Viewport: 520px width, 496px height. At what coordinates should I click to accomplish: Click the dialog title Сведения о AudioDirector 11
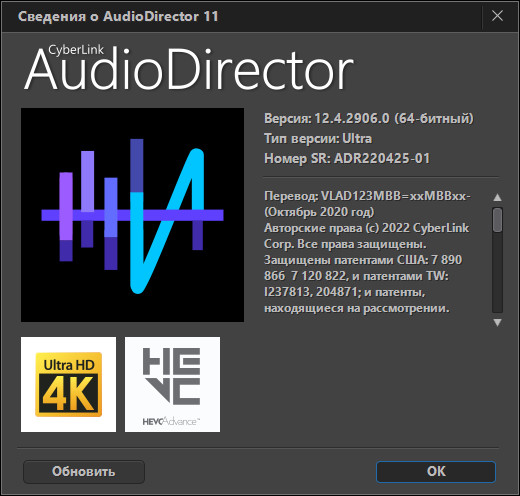(118, 16)
